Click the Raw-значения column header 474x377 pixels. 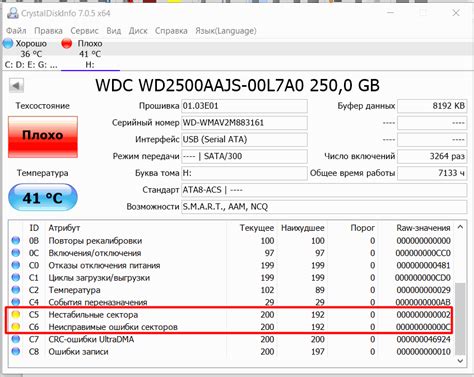coord(423,228)
